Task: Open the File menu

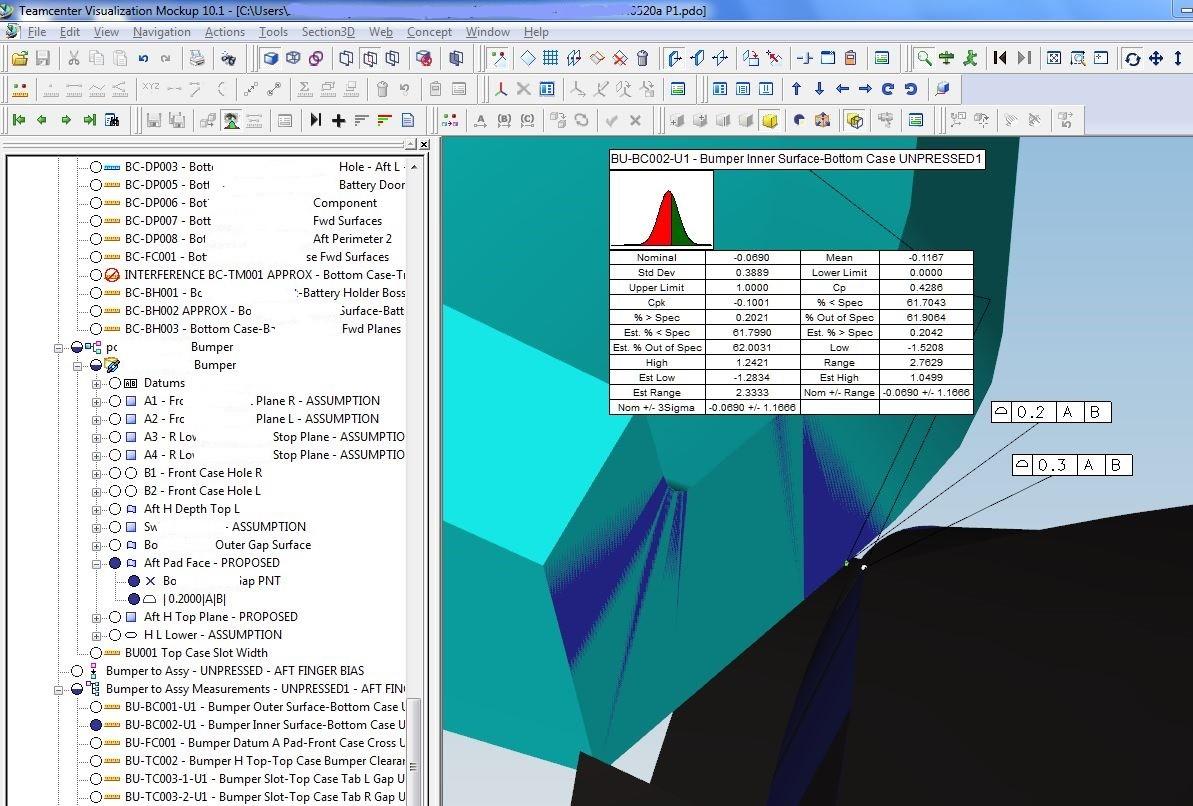Action: click(x=37, y=32)
